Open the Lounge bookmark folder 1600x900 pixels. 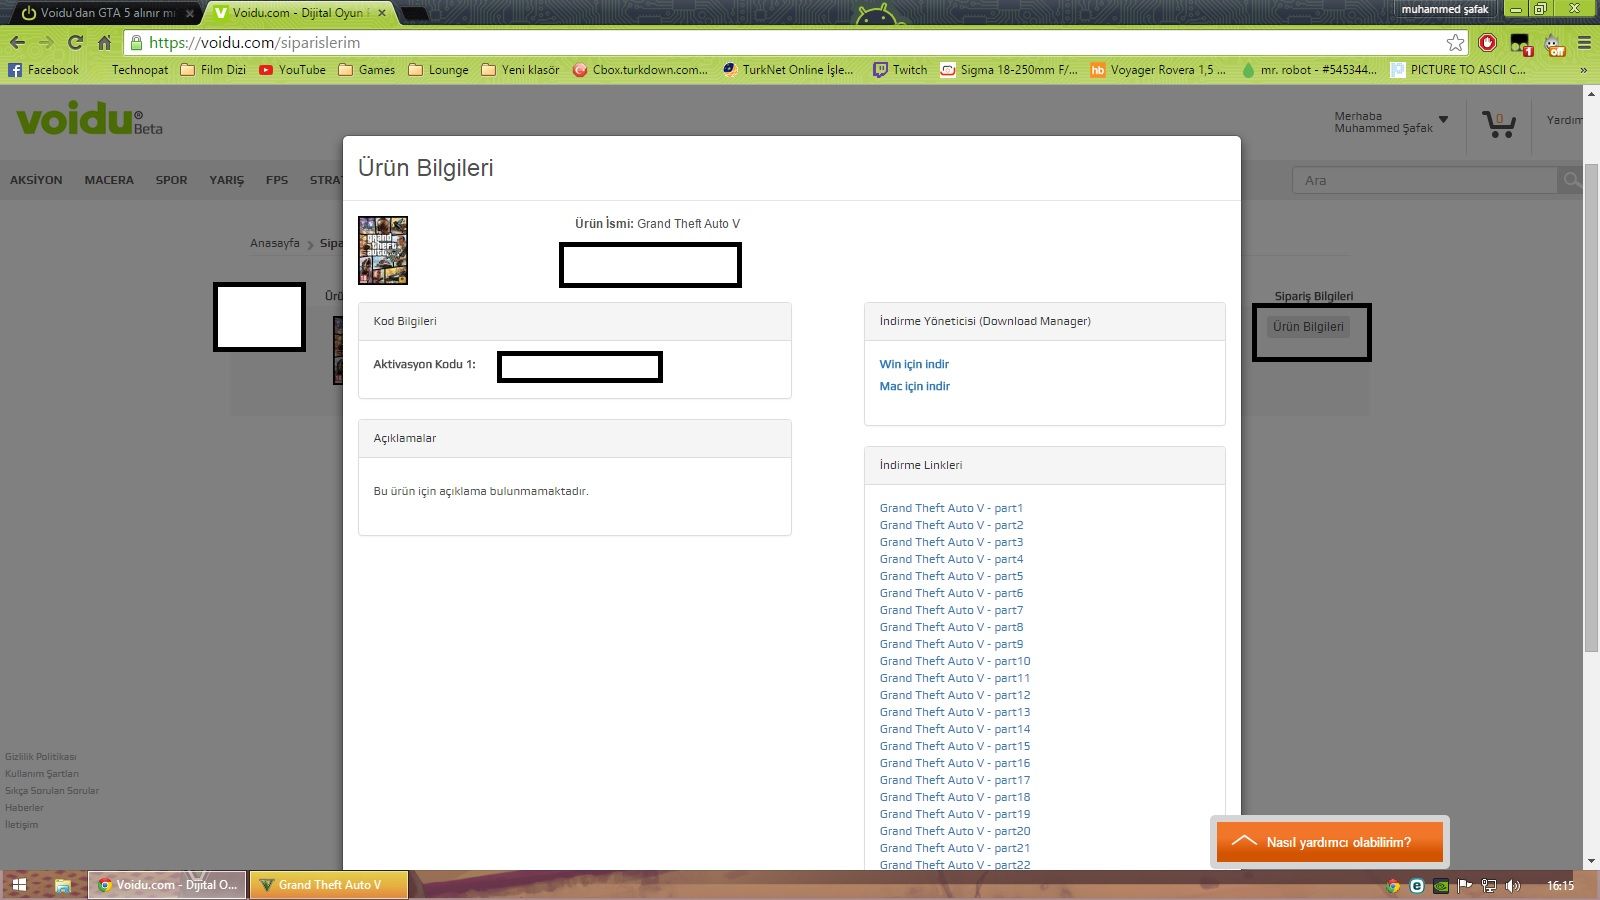[x=438, y=70]
